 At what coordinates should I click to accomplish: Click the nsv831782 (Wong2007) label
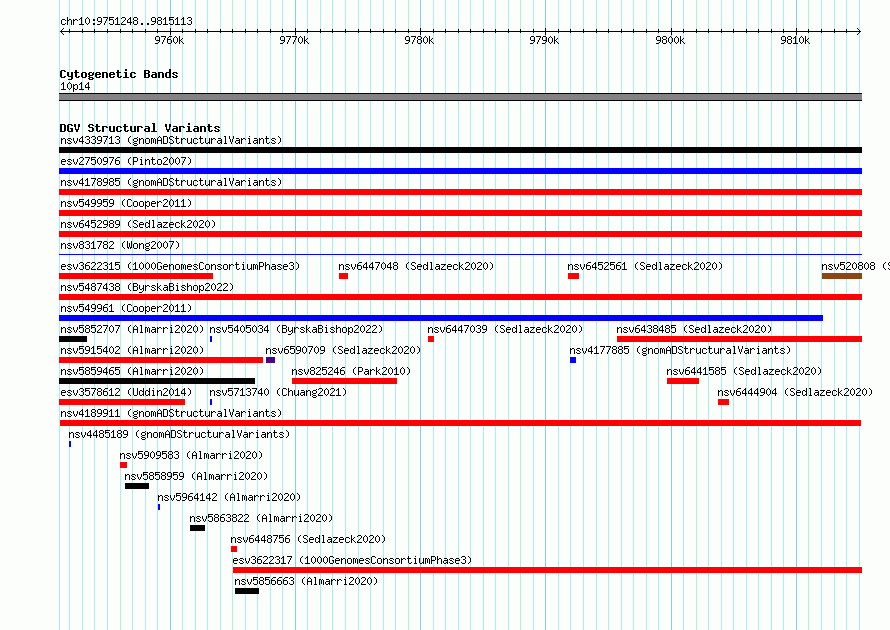(x=120, y=245)
